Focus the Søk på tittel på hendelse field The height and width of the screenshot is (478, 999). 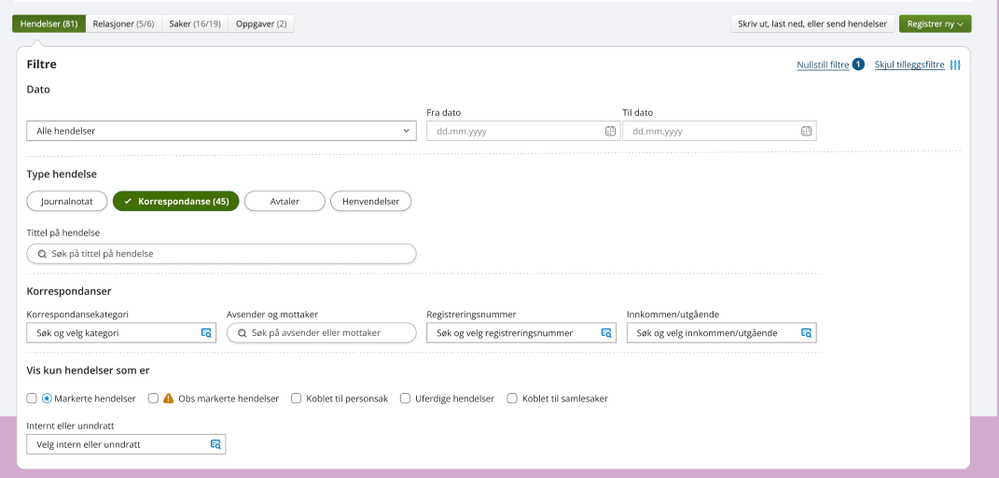pos(221,254)
